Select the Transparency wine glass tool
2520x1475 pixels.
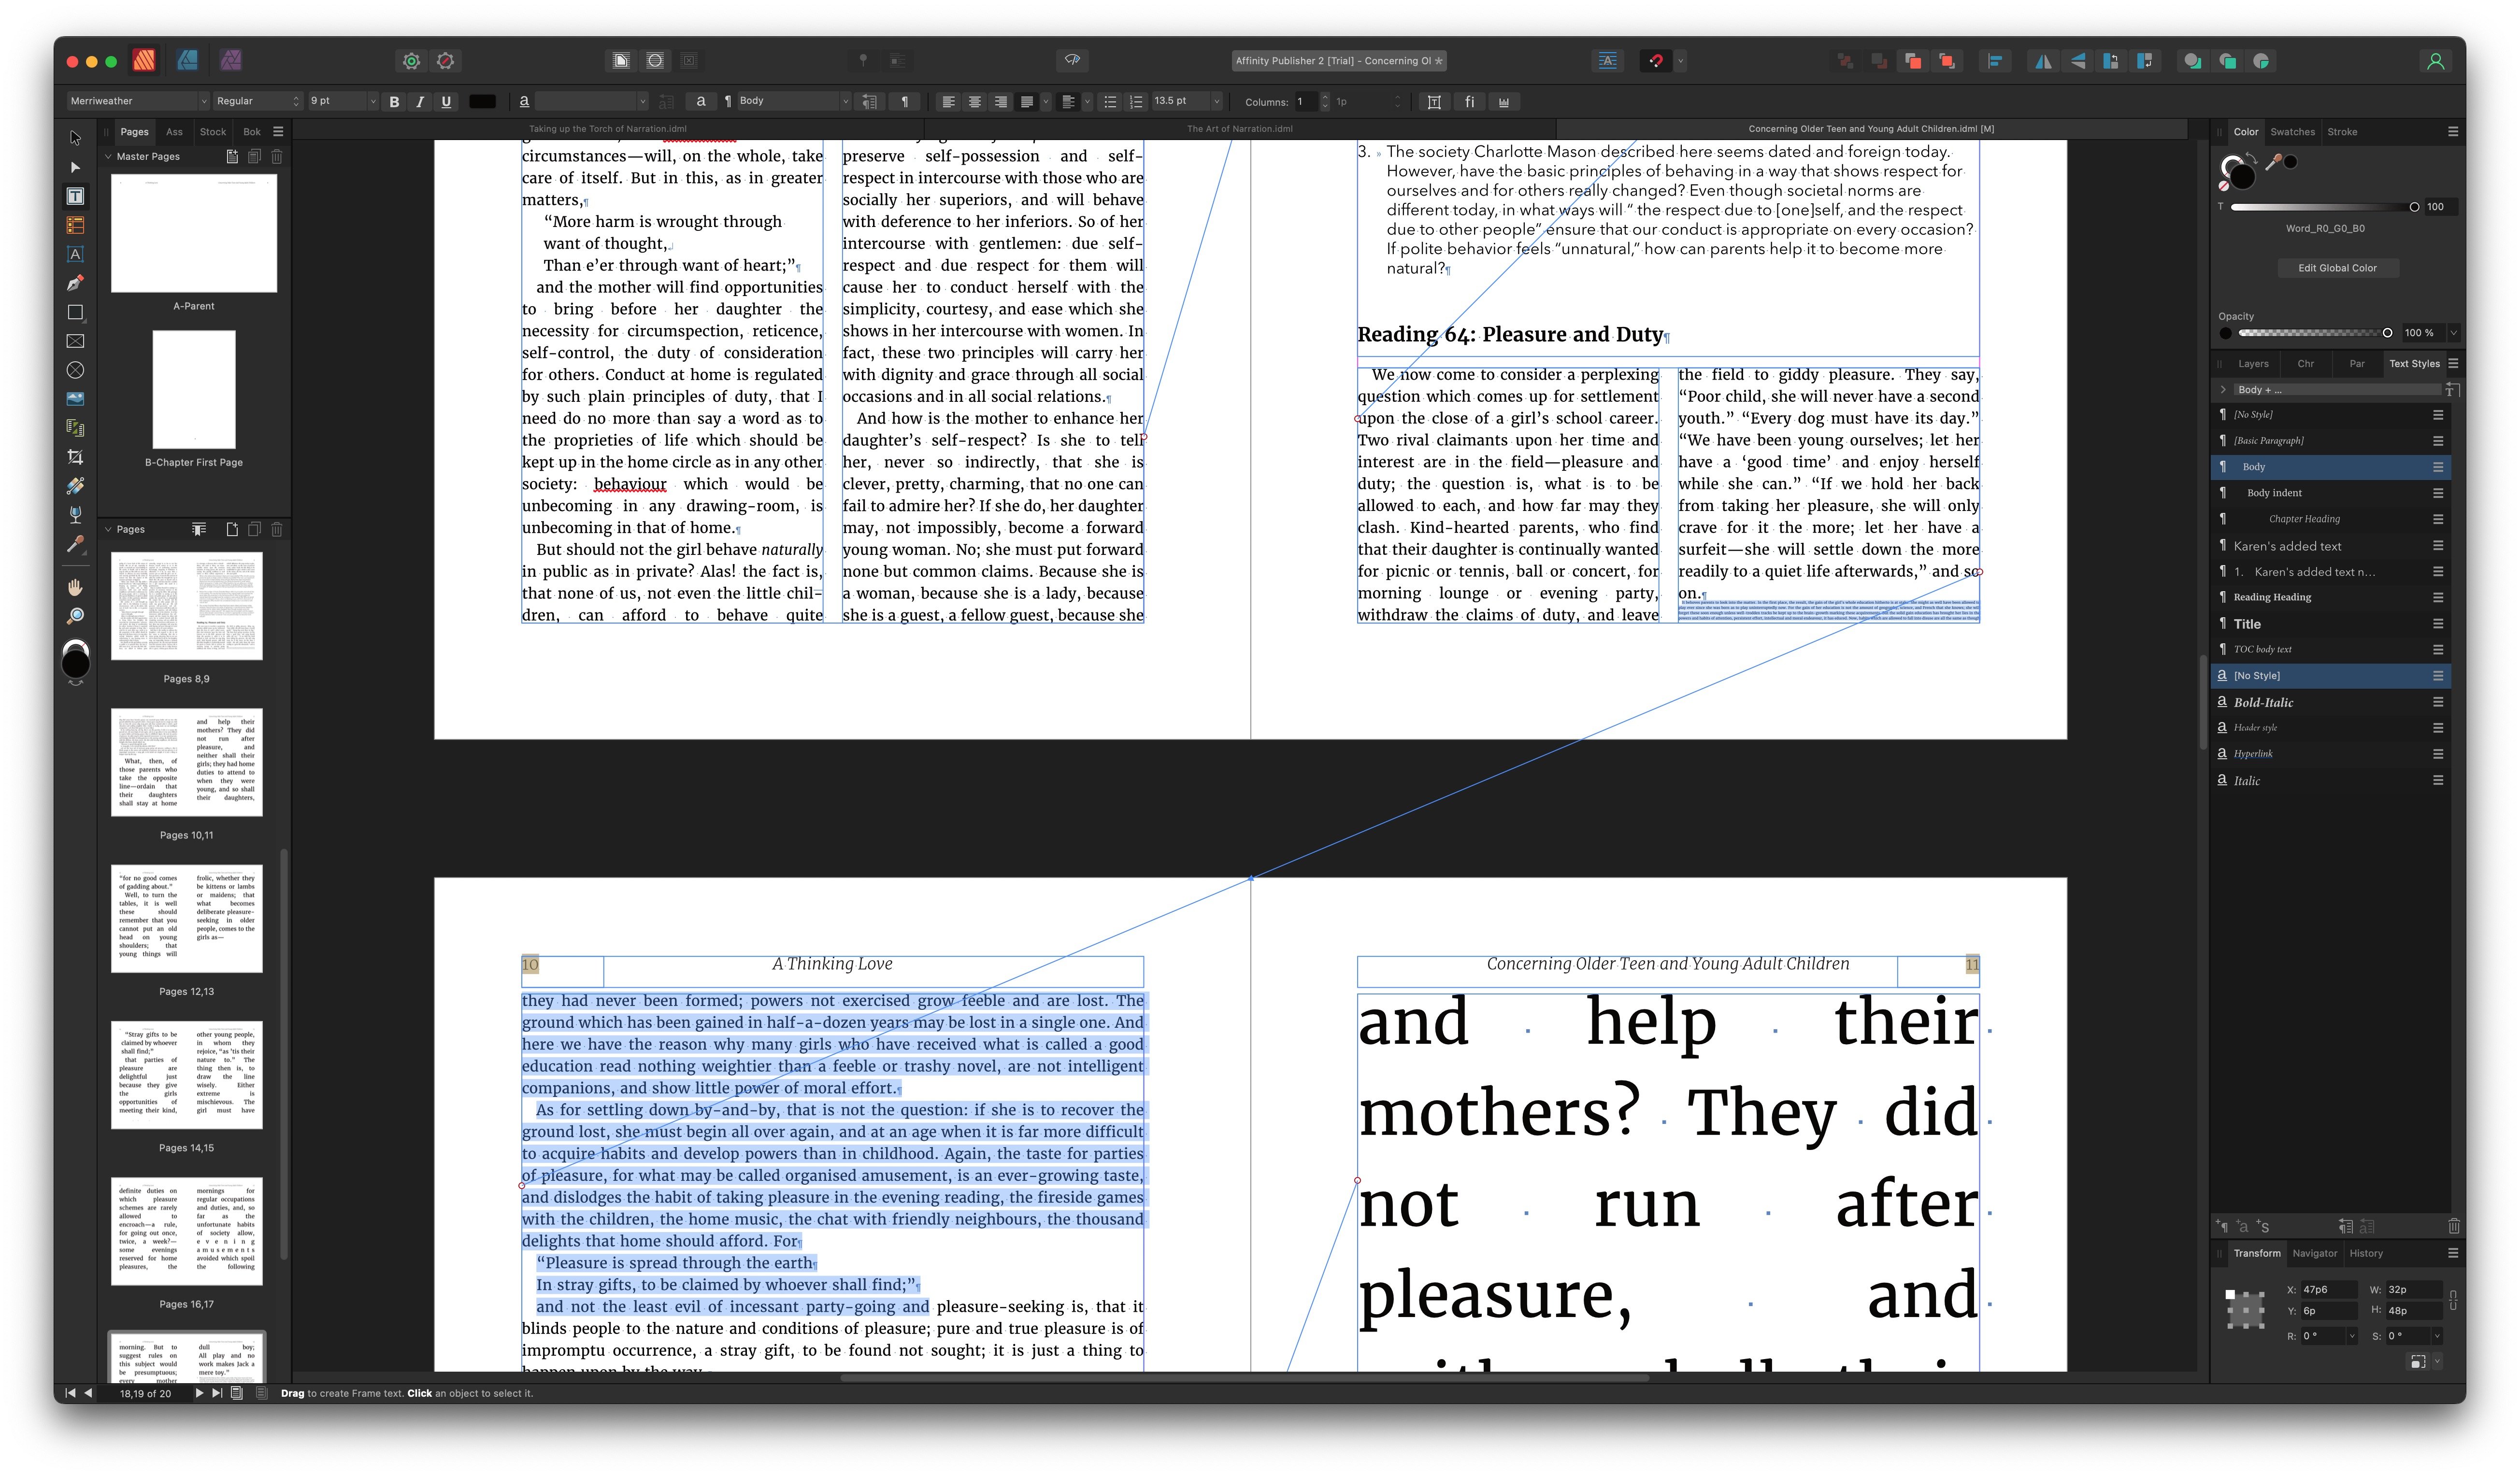75,515
